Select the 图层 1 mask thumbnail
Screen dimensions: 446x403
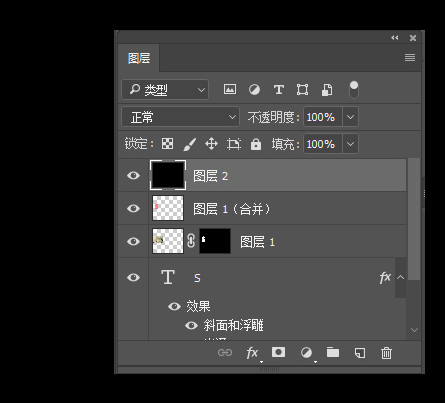click(215, 241)
